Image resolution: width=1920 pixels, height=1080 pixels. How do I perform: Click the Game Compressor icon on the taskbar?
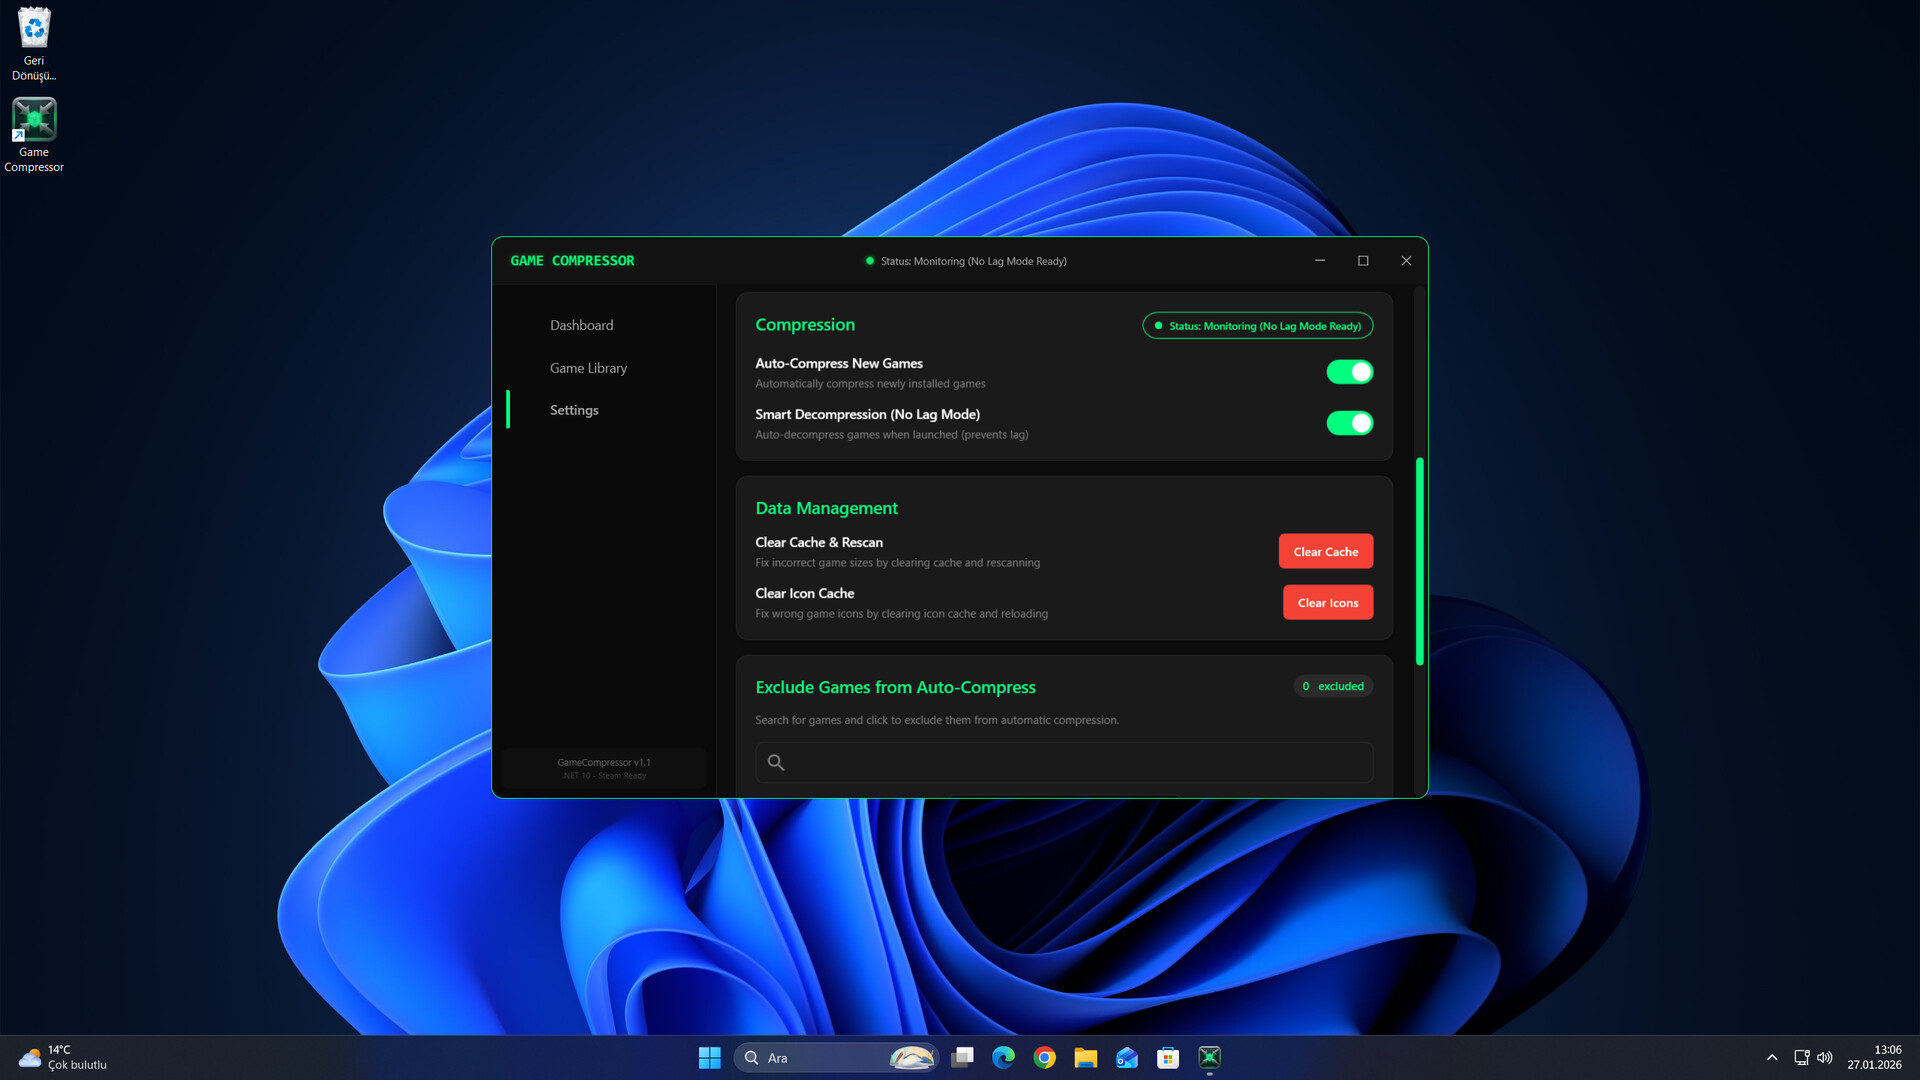(x=1209, y=1057)
